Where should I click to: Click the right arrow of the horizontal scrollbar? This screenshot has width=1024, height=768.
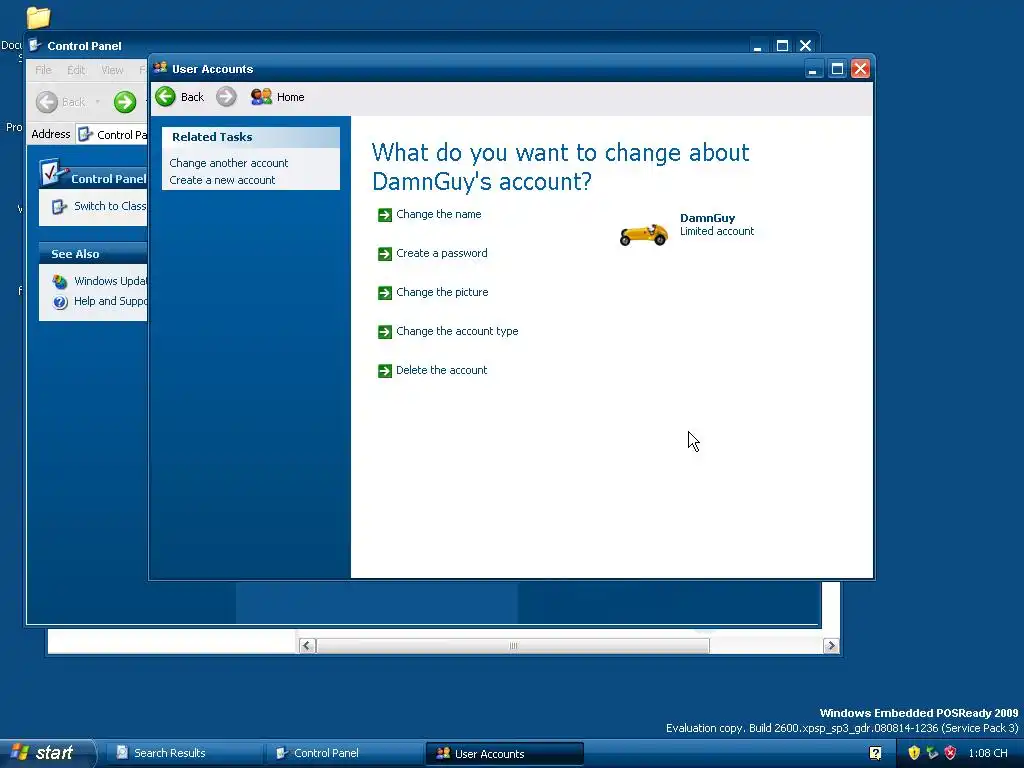coord(831,646)
